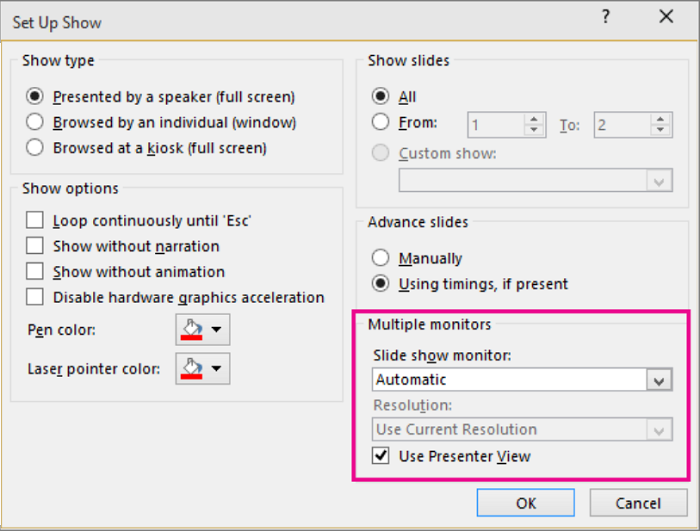Uncheck Use Presenter View
The image size is (700, 531).
click(381, 456)
